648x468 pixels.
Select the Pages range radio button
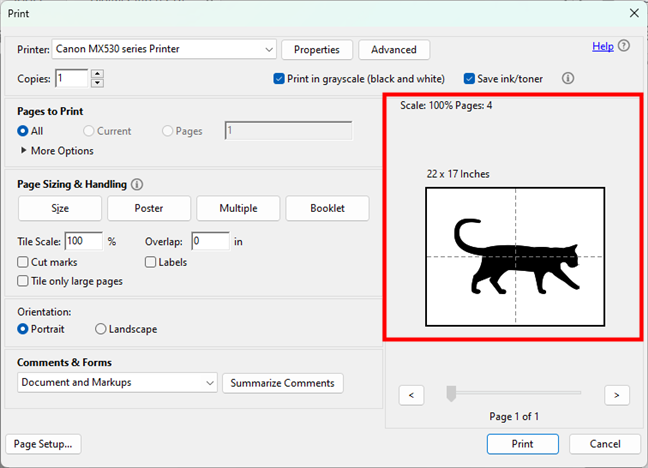(167, 131)
